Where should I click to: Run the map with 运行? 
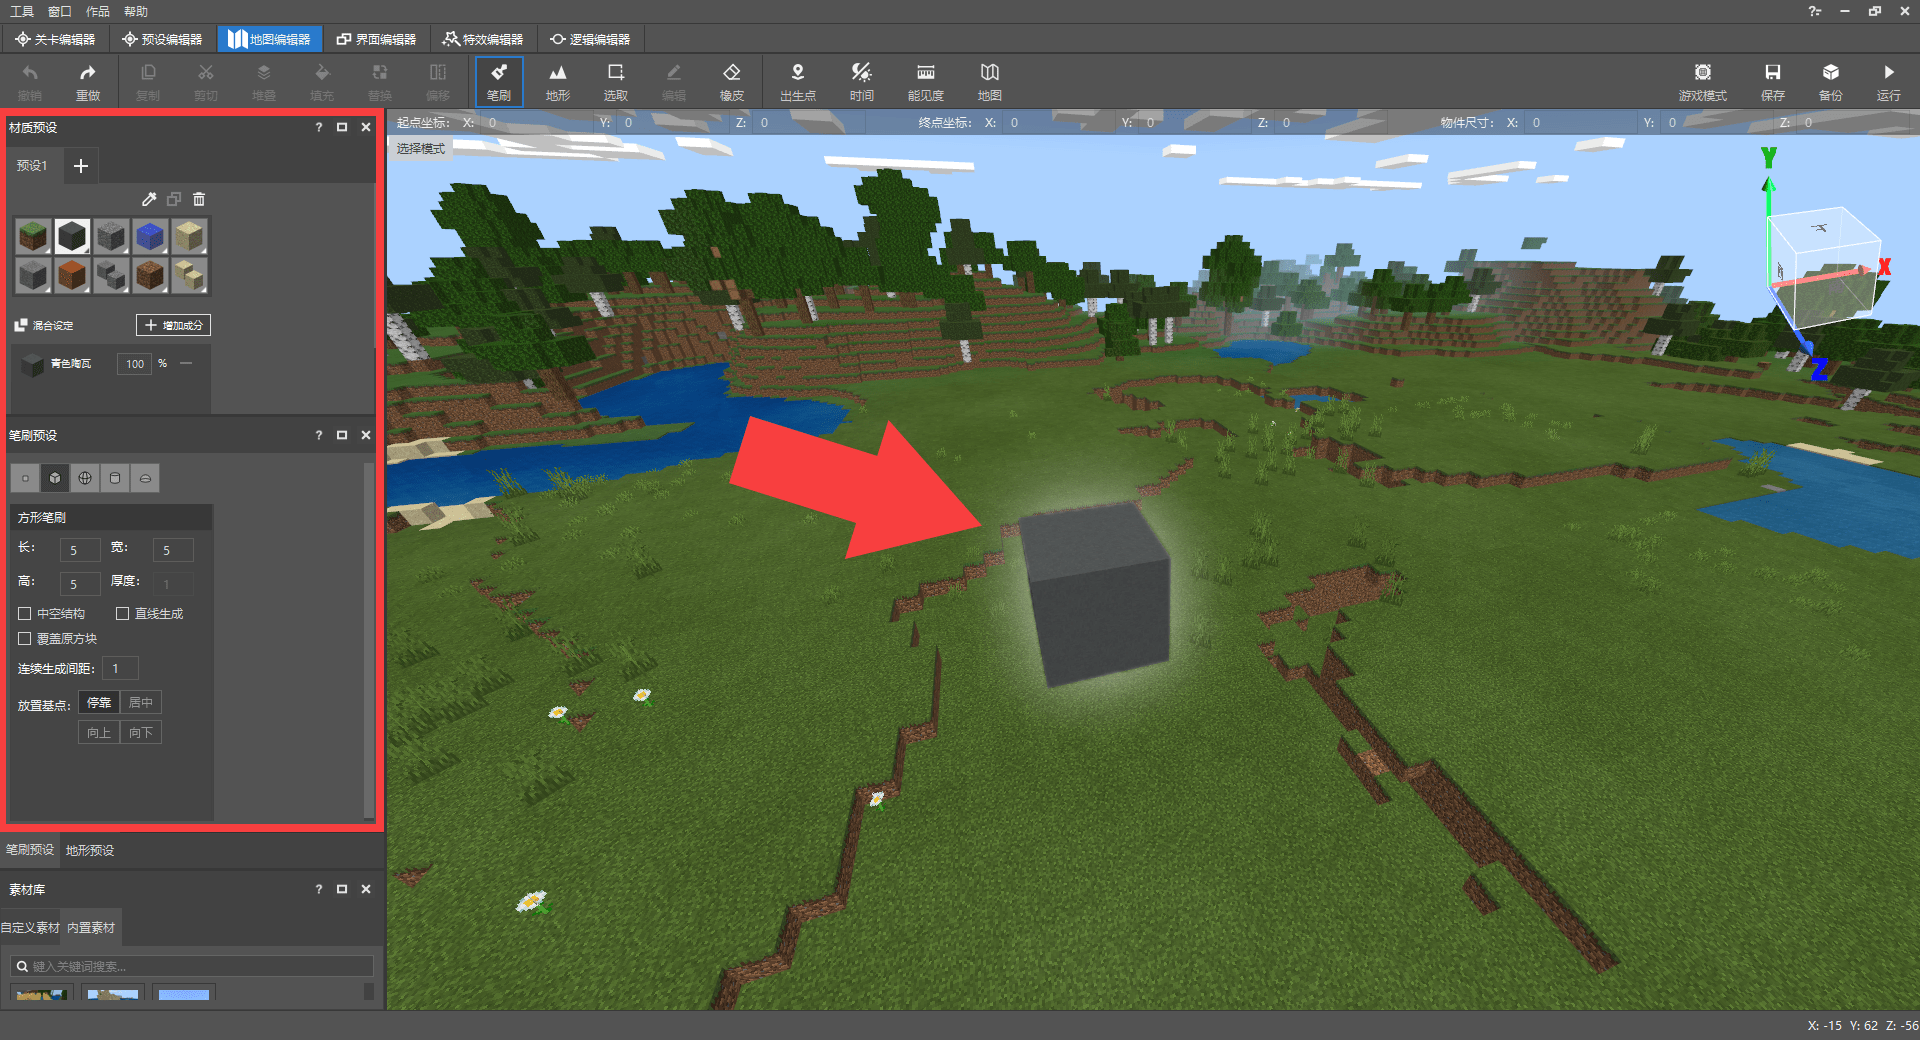point(1888,81)
